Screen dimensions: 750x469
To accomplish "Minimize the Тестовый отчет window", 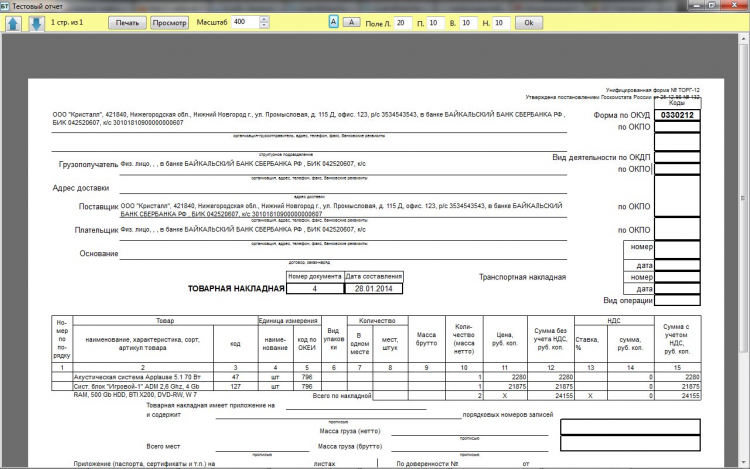I will point(697,5).
